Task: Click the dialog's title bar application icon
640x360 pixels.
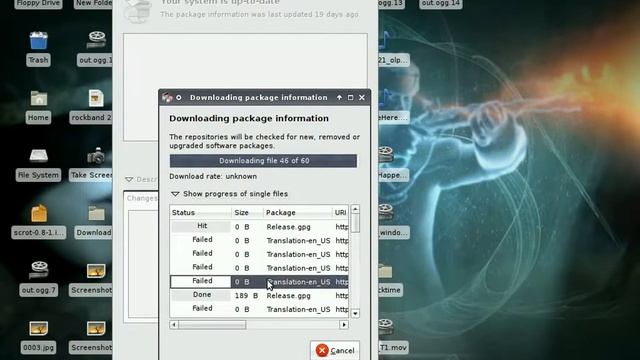Action: (167, 98)
